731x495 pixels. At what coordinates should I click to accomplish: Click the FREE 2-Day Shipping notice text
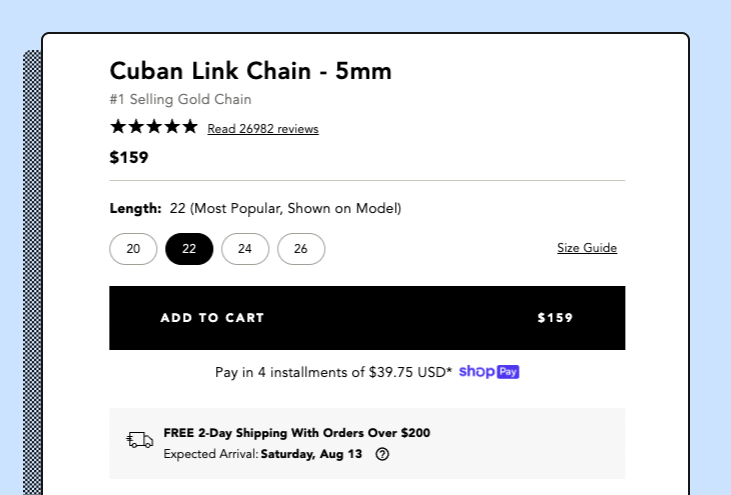pos(297,433)
